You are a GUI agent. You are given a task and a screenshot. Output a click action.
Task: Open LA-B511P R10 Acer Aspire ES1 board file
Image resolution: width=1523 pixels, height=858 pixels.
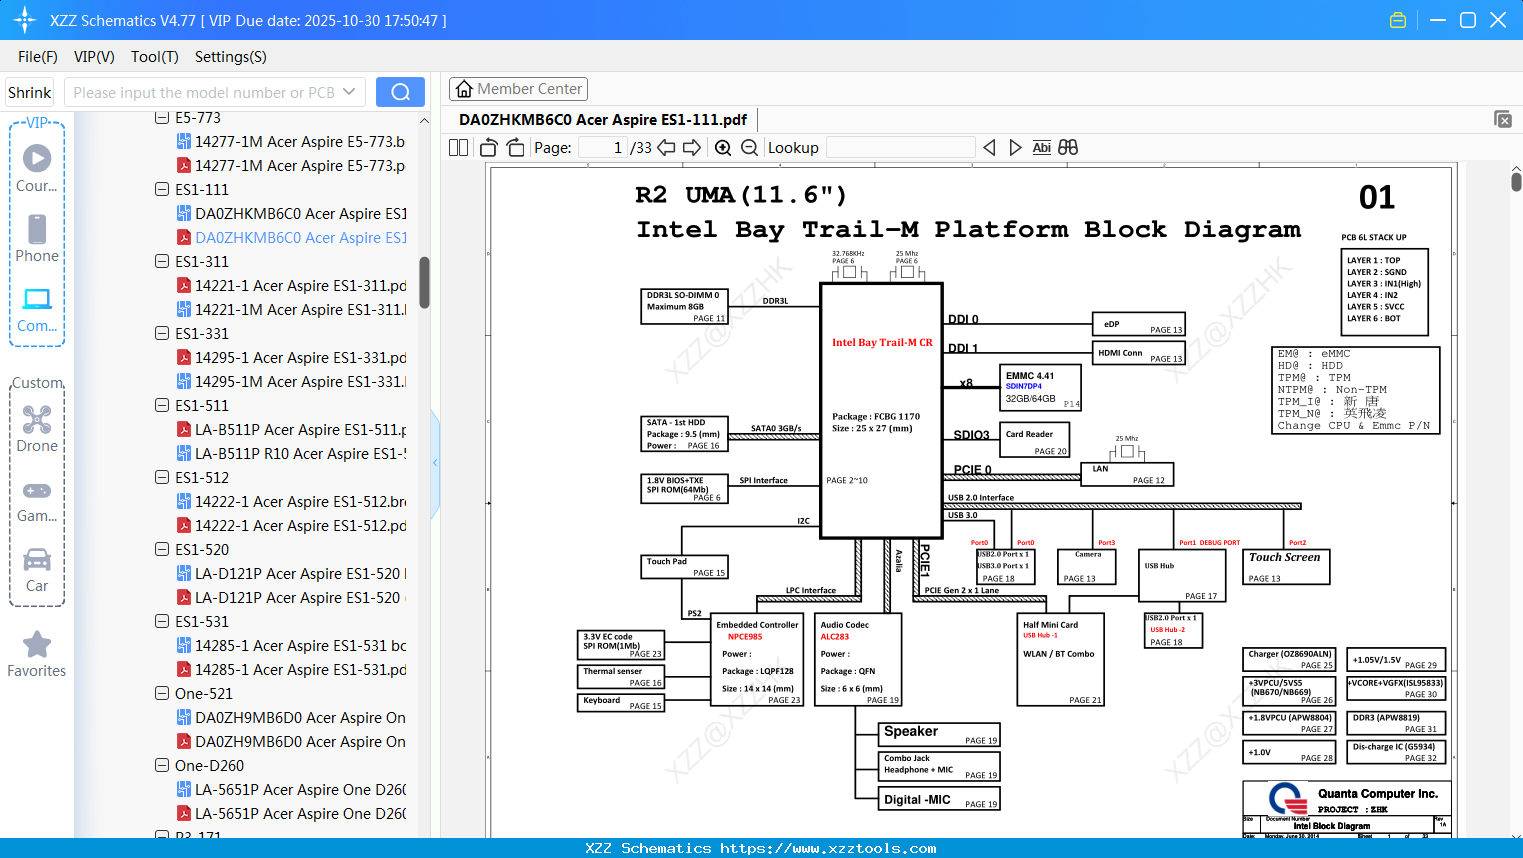(292, 454)
